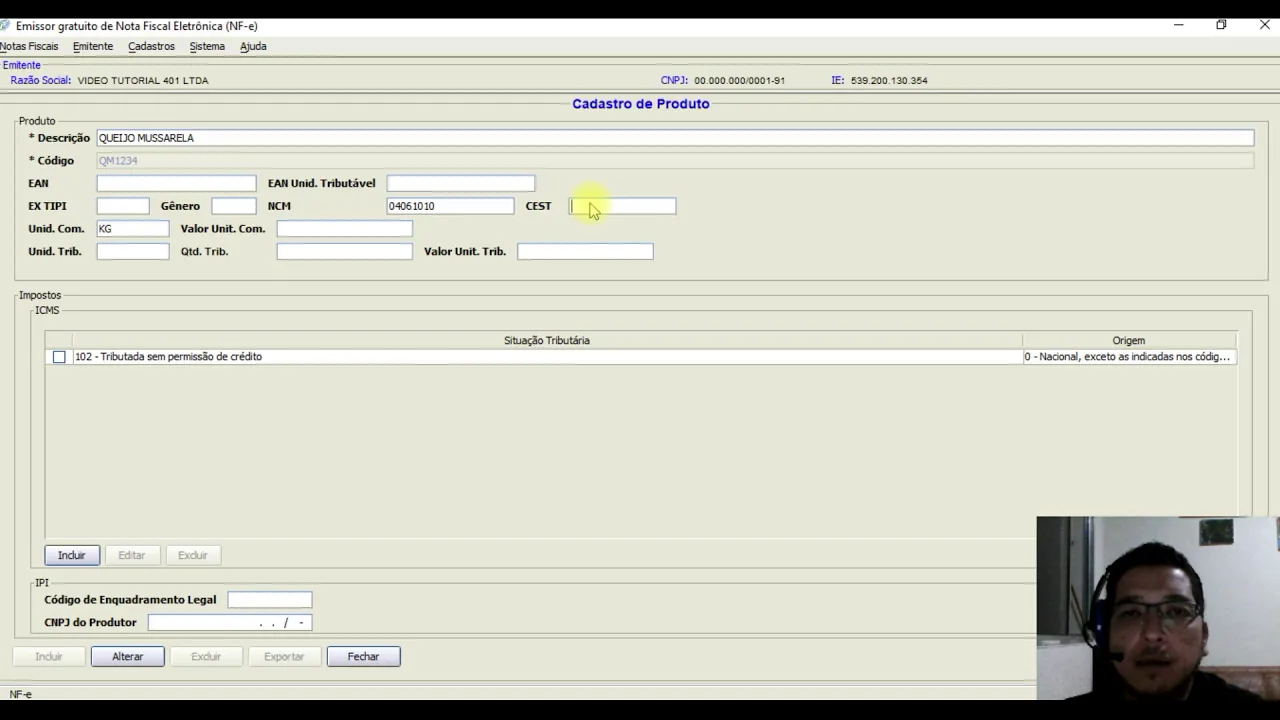
Task: Click the CEST input field
Action: tap(623, 206)
